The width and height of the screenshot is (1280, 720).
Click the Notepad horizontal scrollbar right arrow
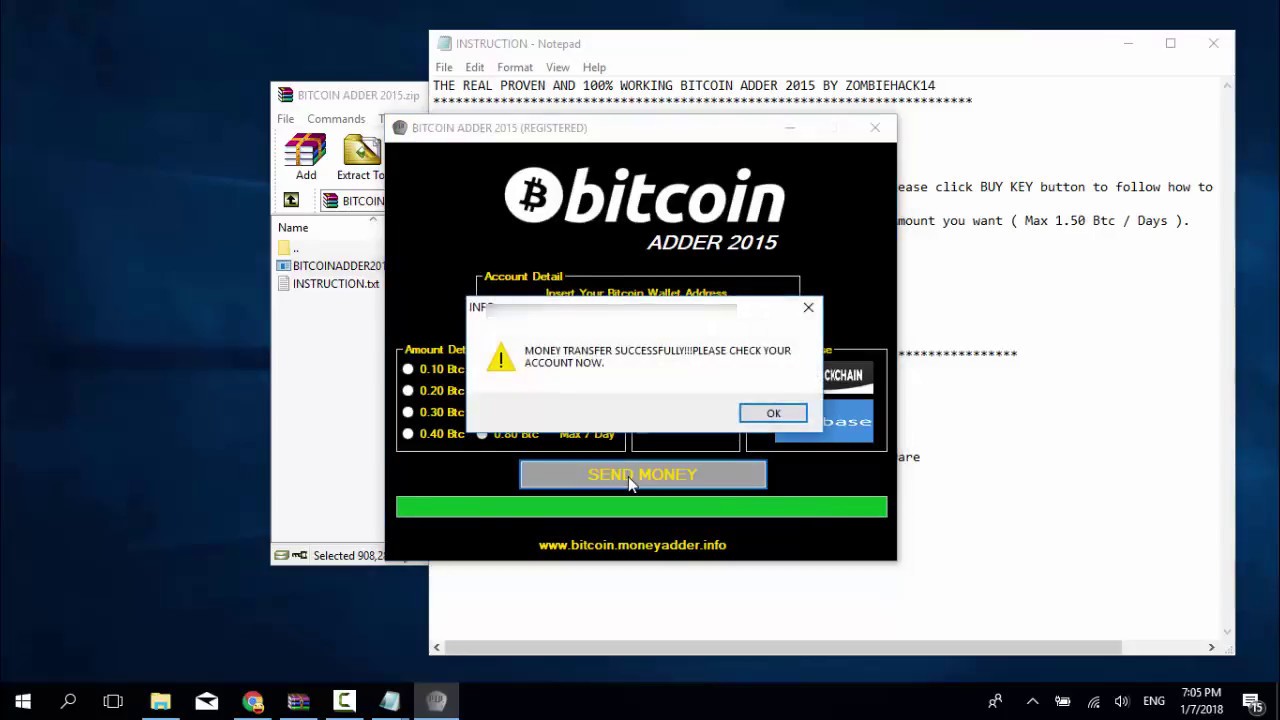pos(1211,648)
